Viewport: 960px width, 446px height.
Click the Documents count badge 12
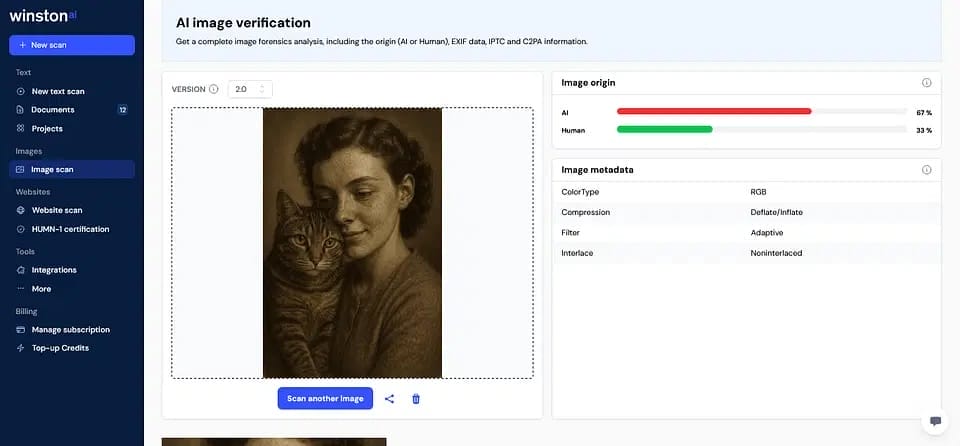(x=122, y=110)
